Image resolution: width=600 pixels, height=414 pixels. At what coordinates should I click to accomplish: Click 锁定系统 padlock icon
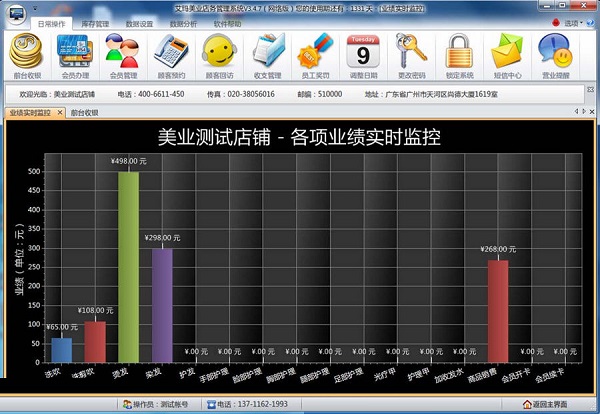tap(459, 51)
